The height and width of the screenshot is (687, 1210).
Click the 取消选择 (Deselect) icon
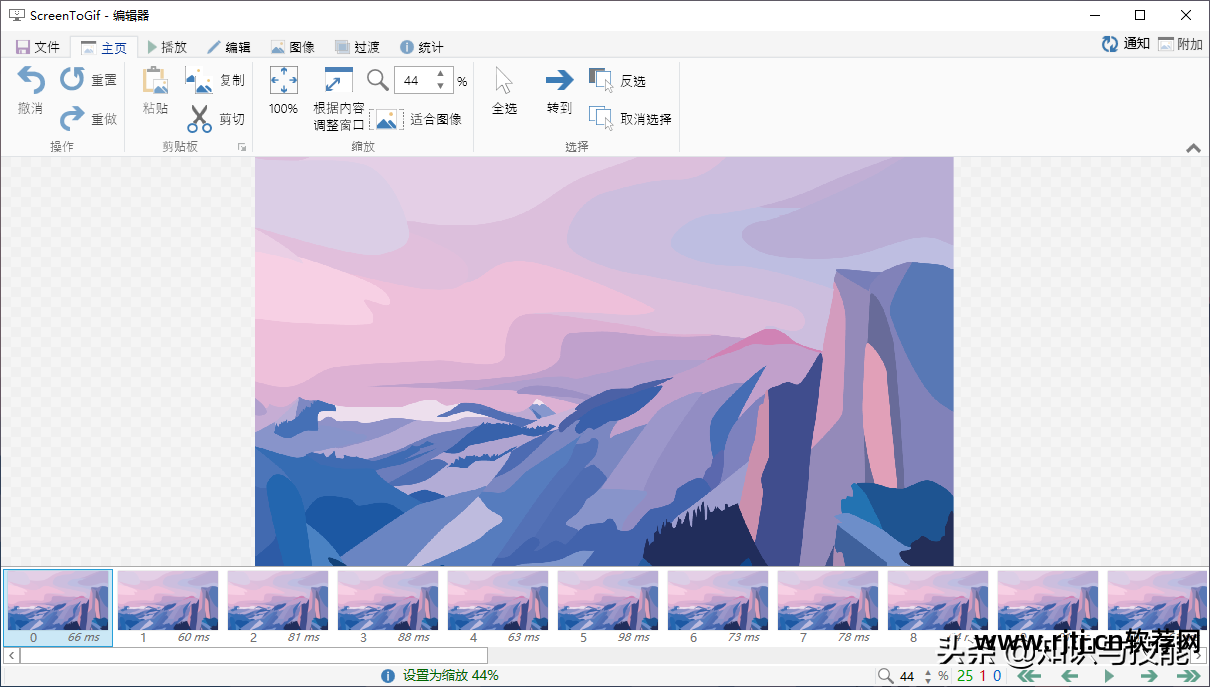(x=601, y=118)
